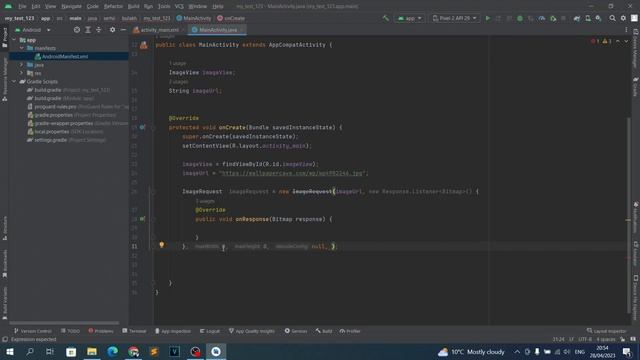640x360 pixels.
Task: Click the Search Everywhere magnifier icon
Action: [x=612, y=18]
